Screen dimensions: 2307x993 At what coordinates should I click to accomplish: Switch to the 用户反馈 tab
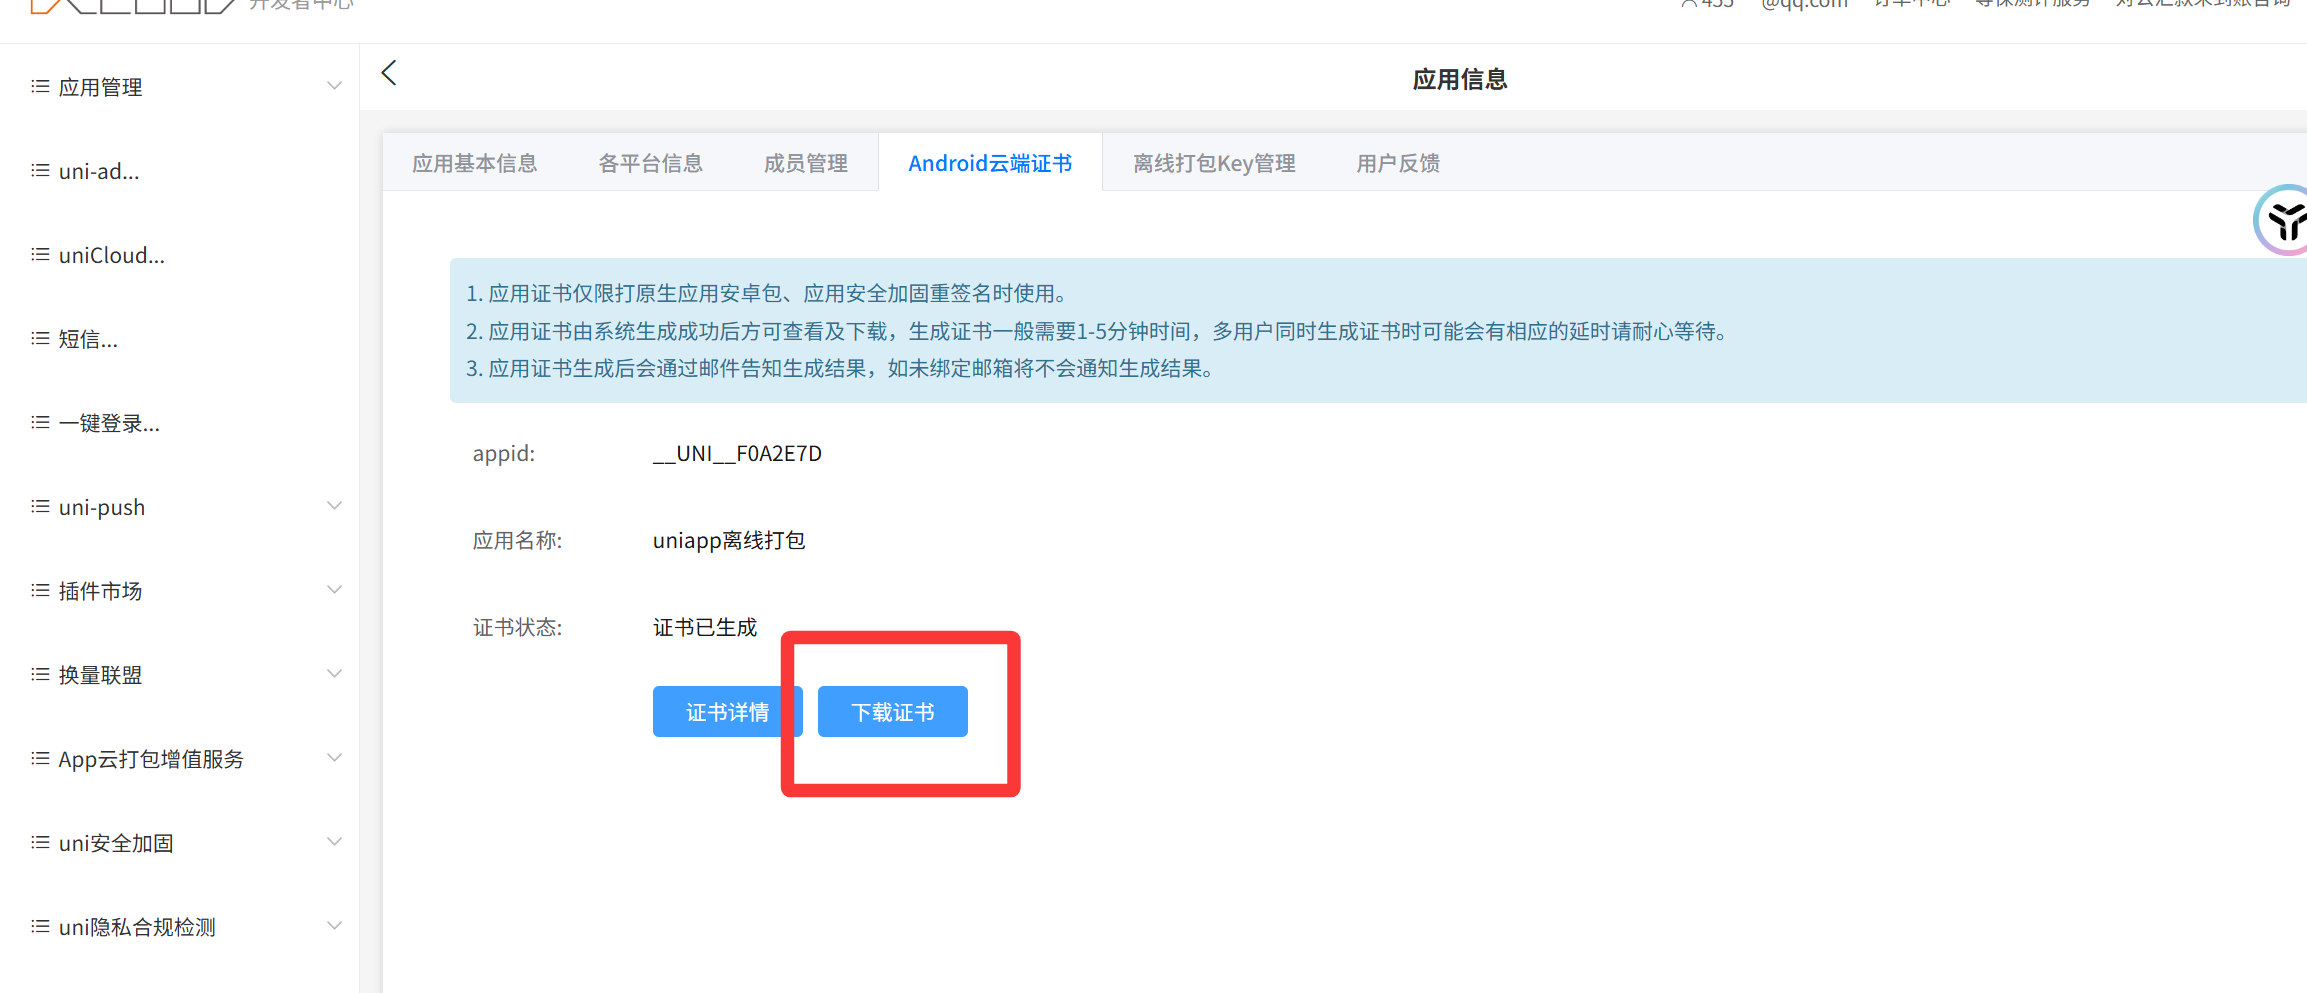[x=1398, y=163]
